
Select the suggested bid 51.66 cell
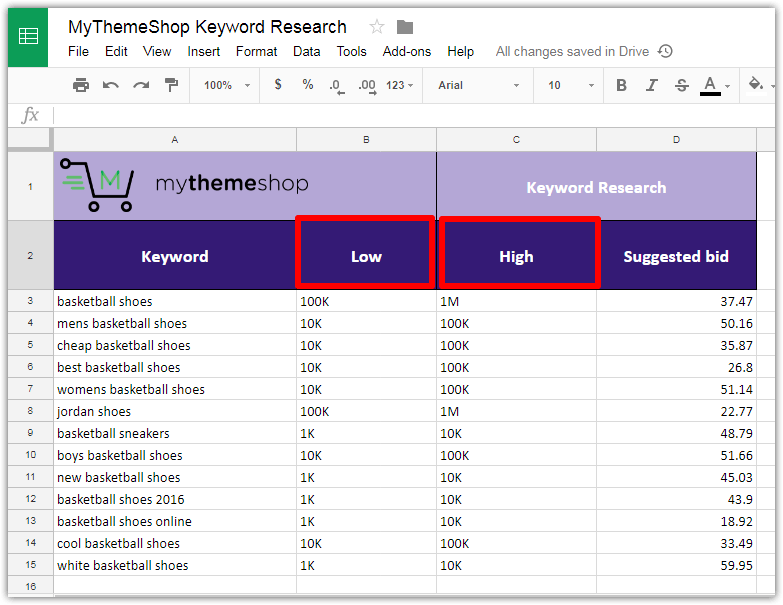pos(676,455)
